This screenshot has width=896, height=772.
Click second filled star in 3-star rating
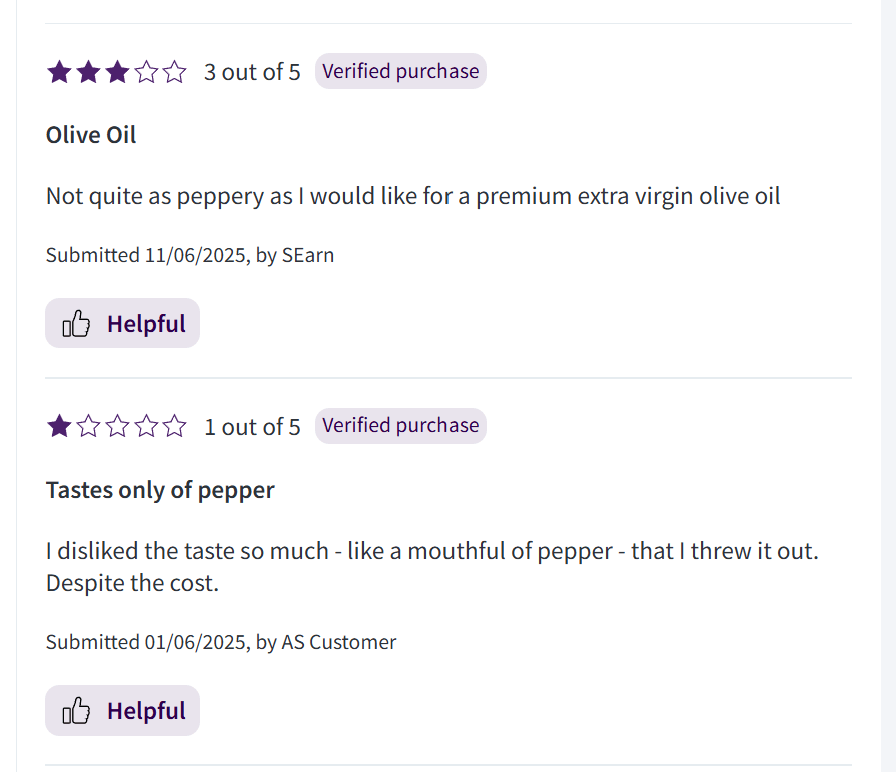click(89, 72)
